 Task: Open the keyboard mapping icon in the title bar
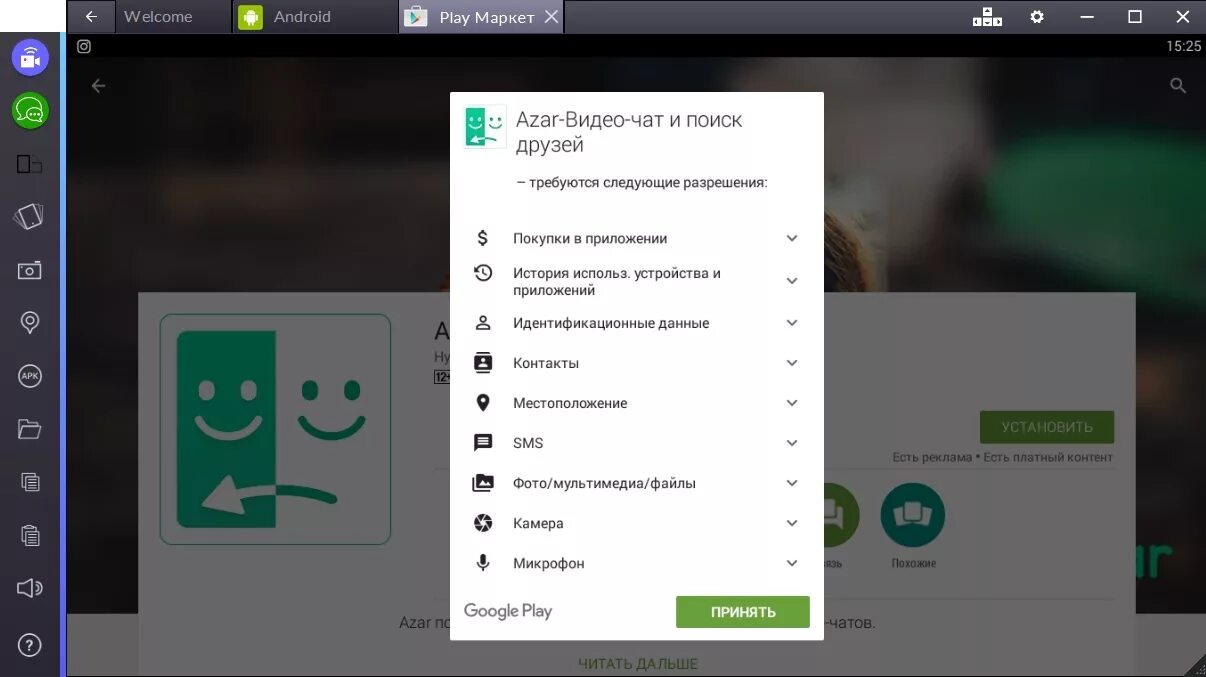[x=987, y=17]
